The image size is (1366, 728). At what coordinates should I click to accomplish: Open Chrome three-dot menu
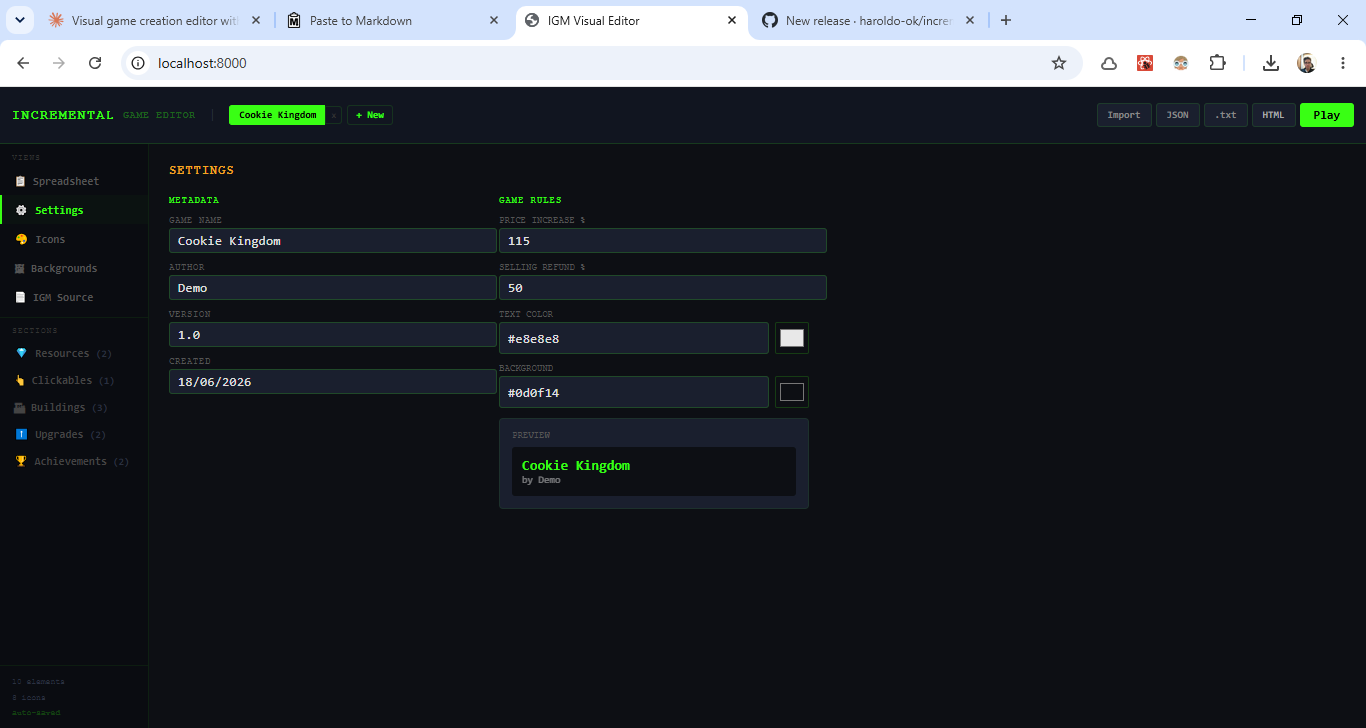(x=1342, y=63)
